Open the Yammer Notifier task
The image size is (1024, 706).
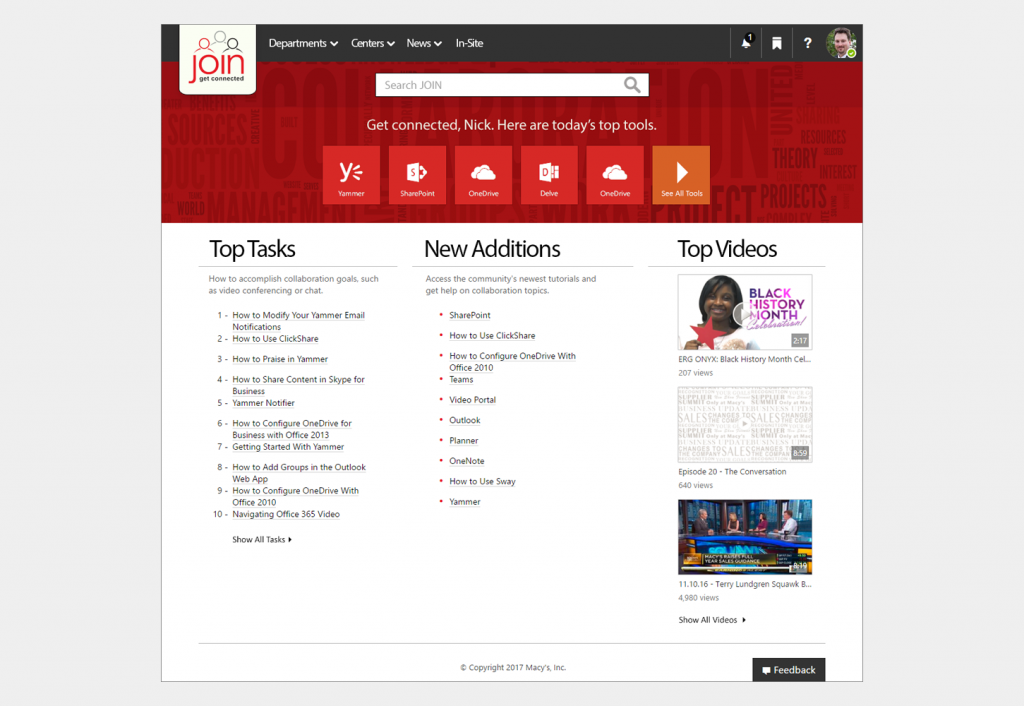point(263,403)
